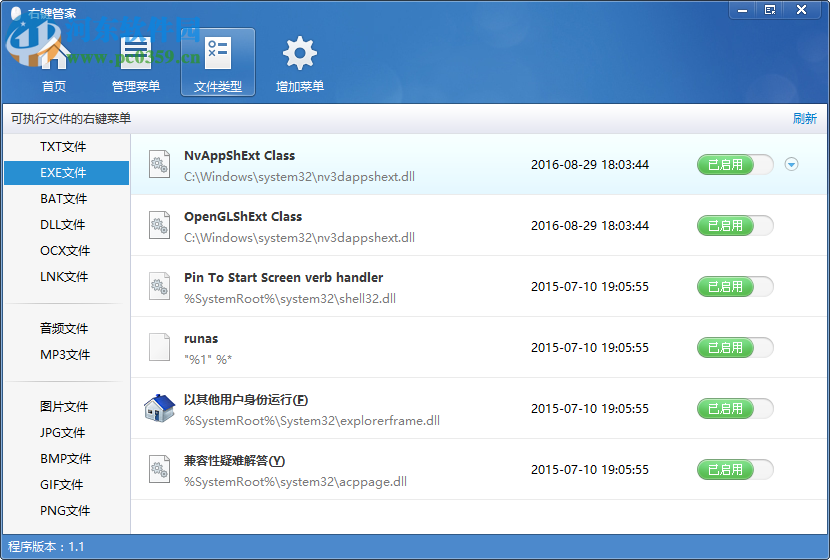The width and height of the screenshot is (830, 560).
Task: Select the NvAppShExt Class entry name
Action: (x=239, y=156)
